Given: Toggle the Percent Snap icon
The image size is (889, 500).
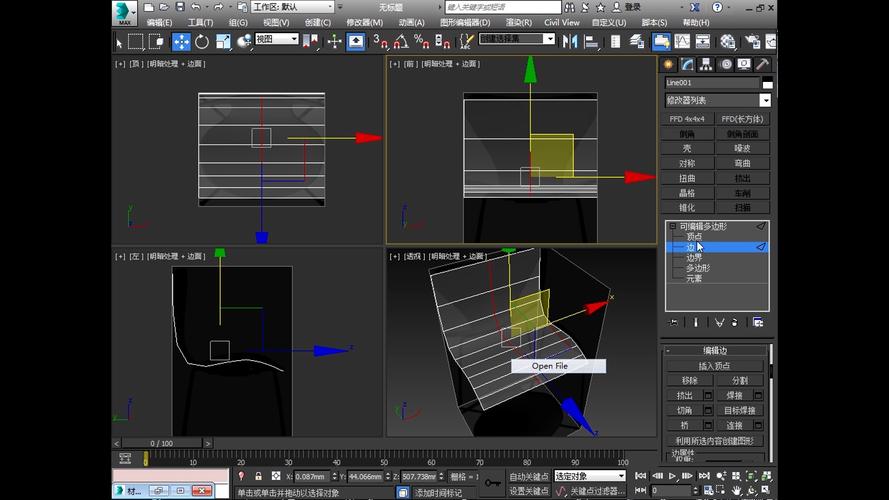Looking at the screenshot, I should (421, 42).
